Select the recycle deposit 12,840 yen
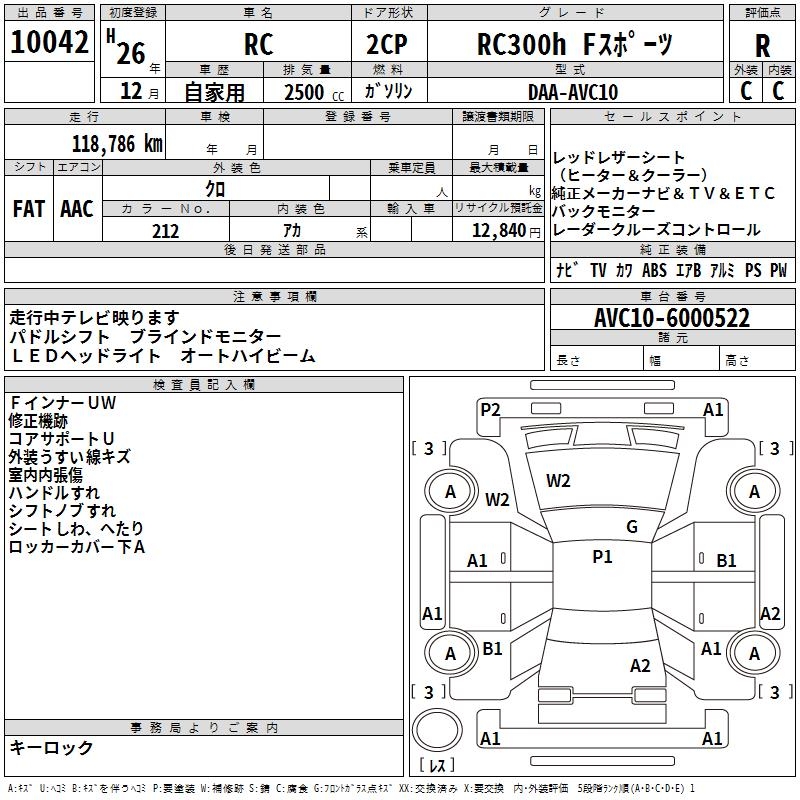Screen dimensions: 800x800 click(497, 231)
